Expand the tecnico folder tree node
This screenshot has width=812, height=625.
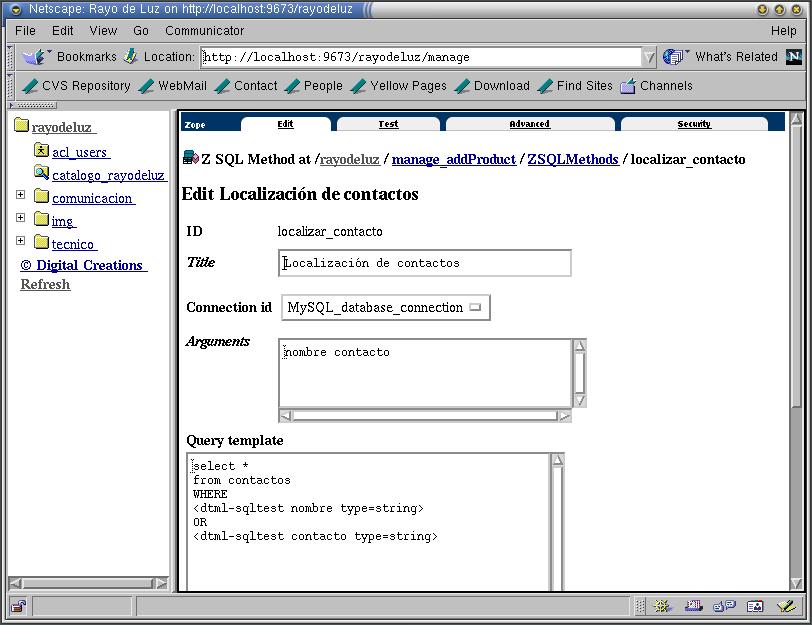pyautogui.click(x=20, y=240)
